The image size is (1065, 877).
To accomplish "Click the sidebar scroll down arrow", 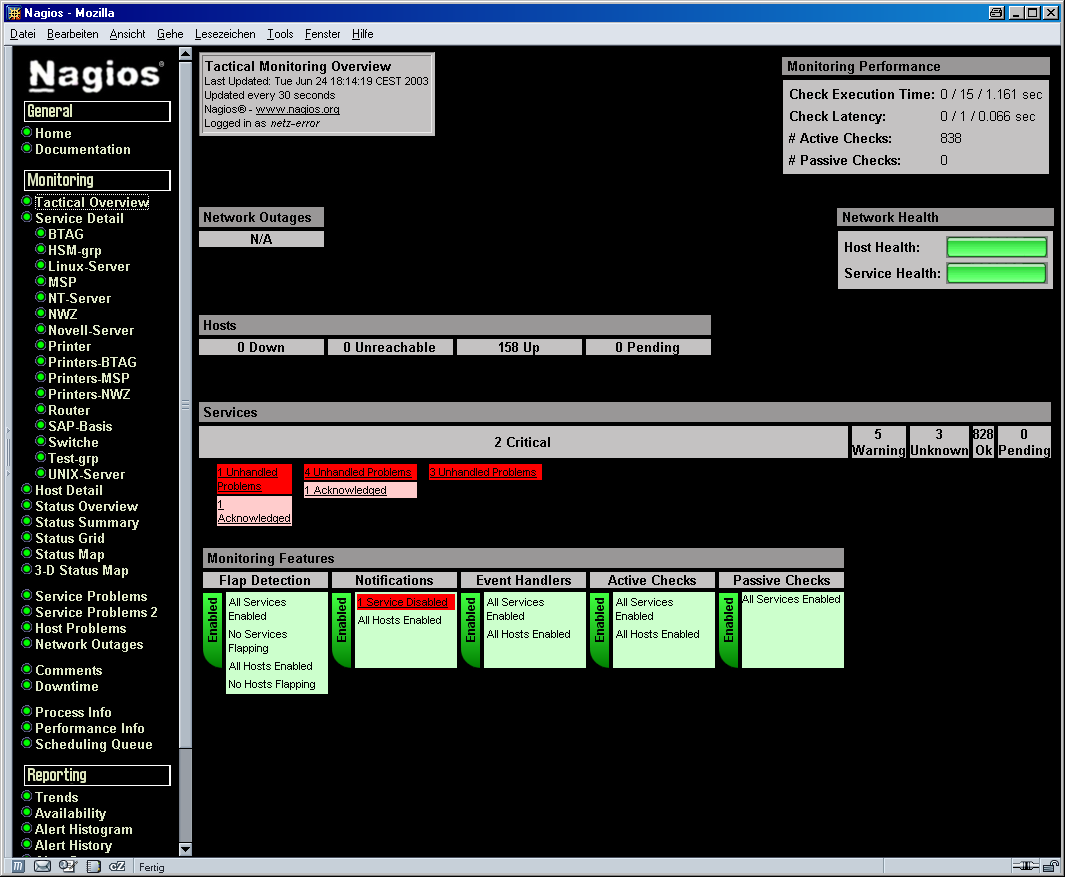I will tap(185, 849).
